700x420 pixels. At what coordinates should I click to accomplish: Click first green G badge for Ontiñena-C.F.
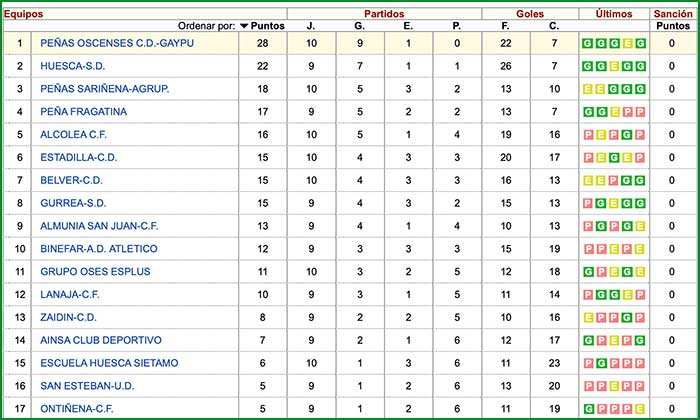tap(588, 408)
